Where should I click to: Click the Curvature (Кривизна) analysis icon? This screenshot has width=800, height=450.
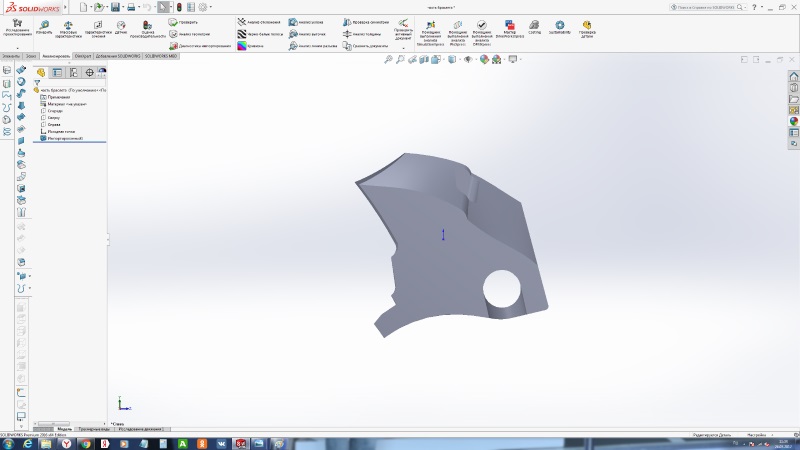(242, 45)
